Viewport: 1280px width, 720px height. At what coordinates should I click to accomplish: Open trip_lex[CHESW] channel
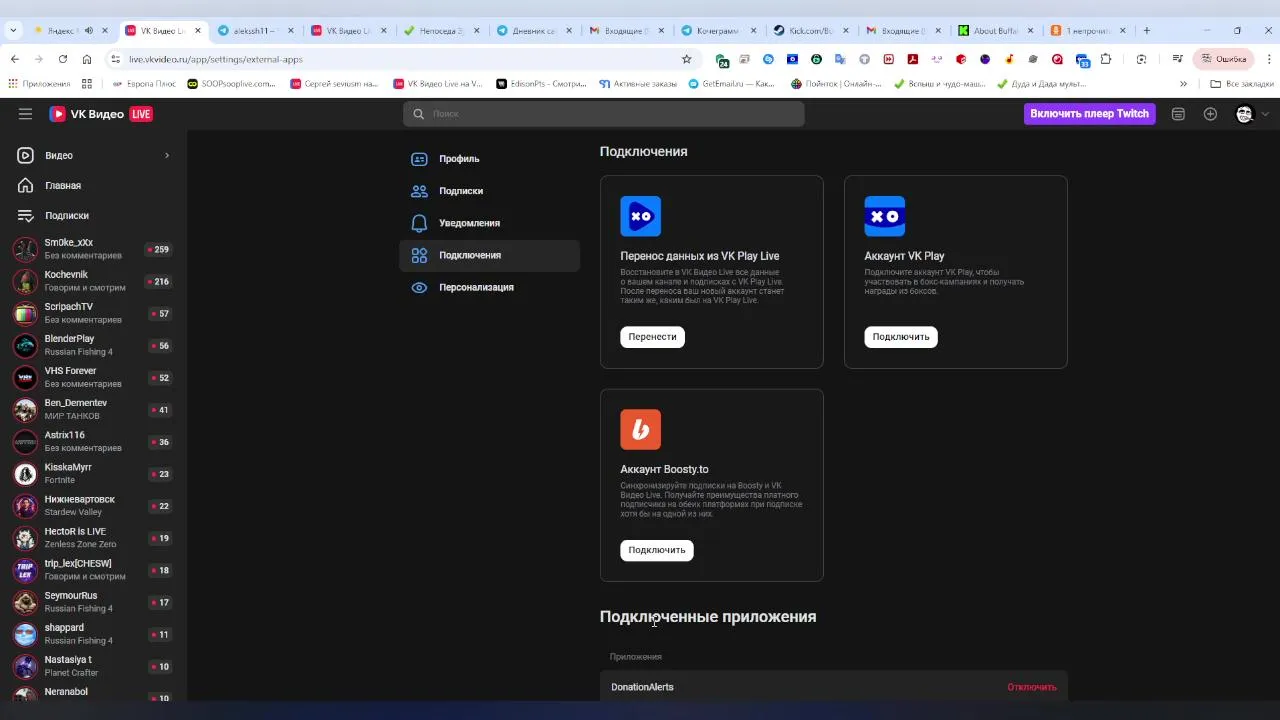(x=92, y=569)
